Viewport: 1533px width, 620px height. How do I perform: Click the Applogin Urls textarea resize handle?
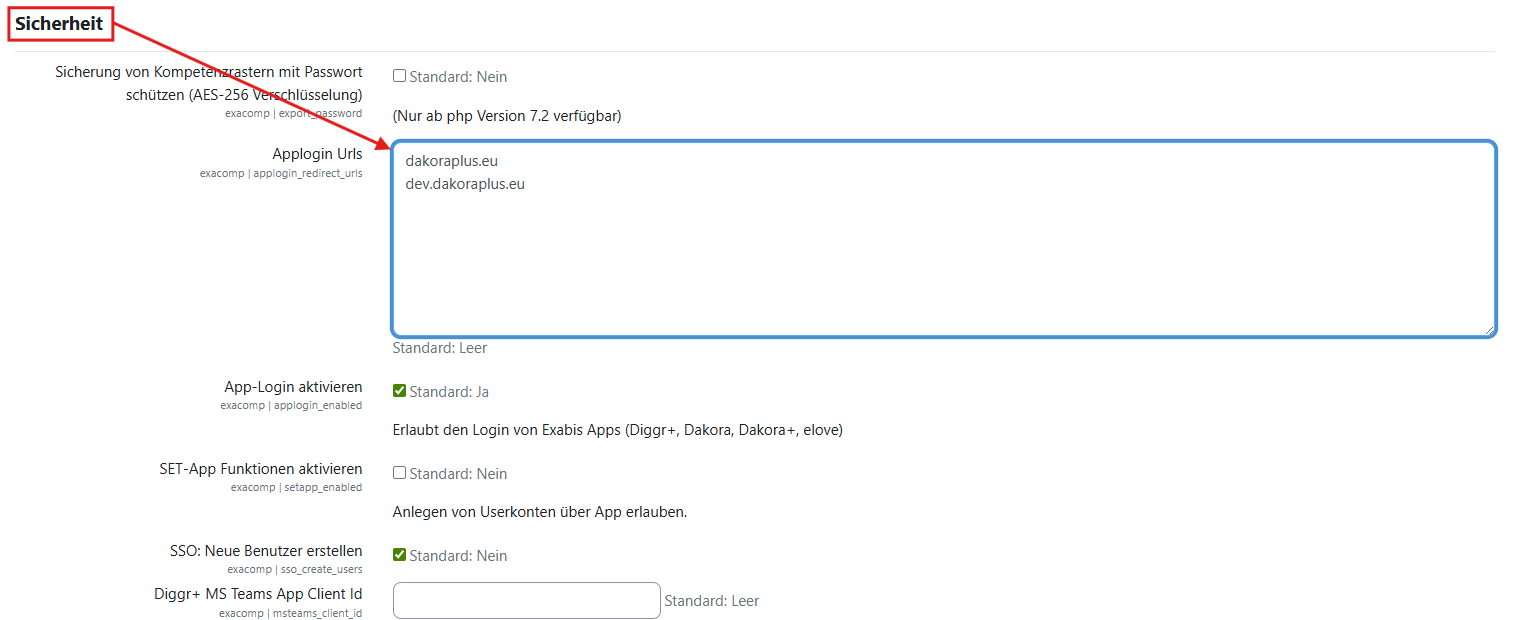[1489, 329]
